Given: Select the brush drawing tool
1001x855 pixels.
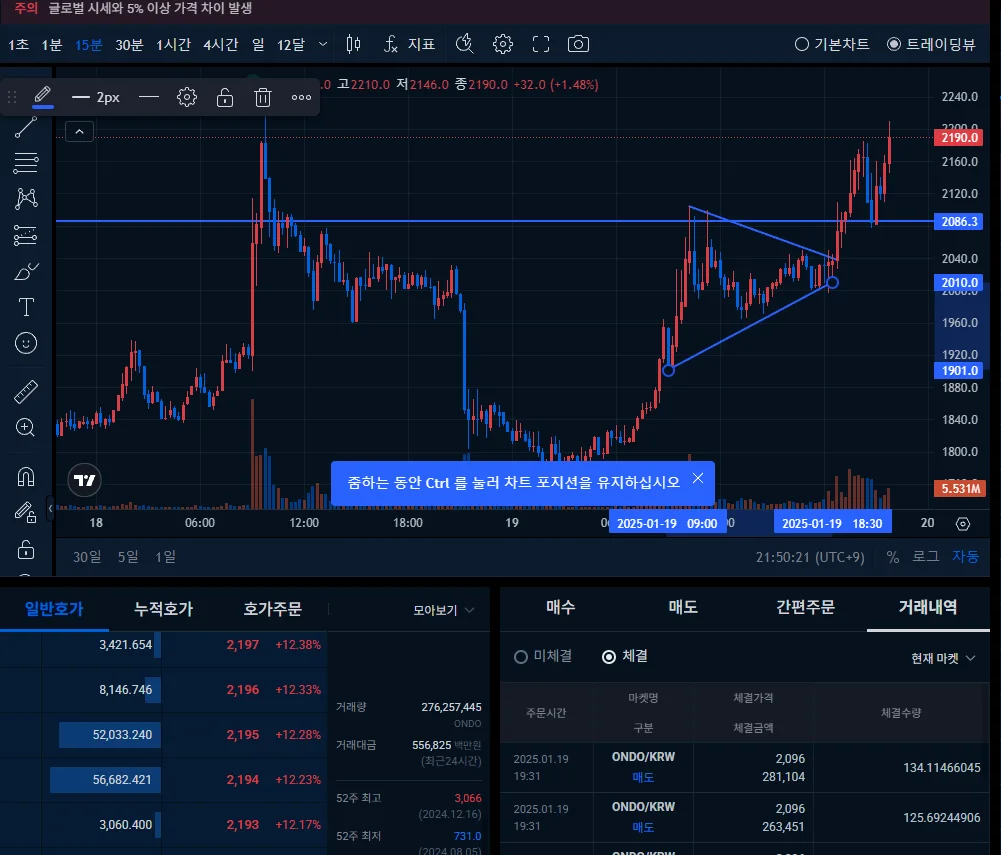Looking at the screenshot, I should [x=26, y=271].
